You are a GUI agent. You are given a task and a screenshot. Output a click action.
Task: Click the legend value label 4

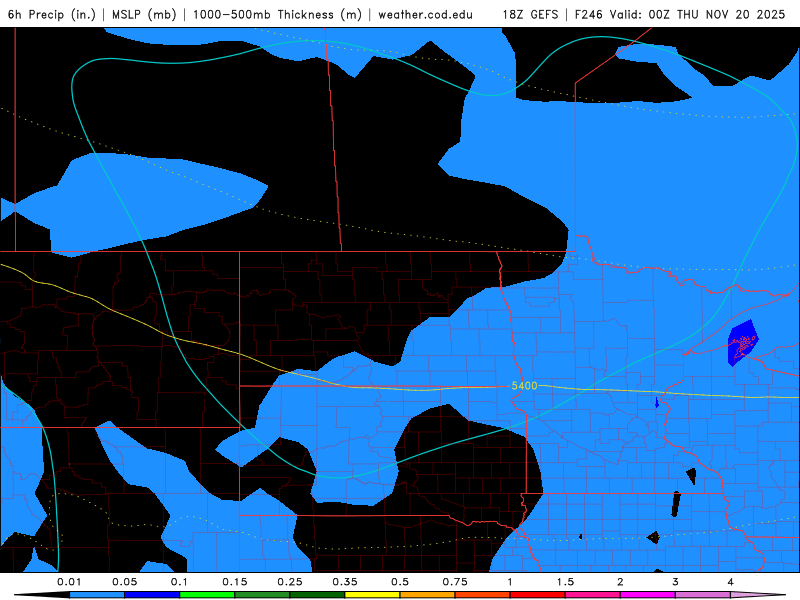[731, 582]
